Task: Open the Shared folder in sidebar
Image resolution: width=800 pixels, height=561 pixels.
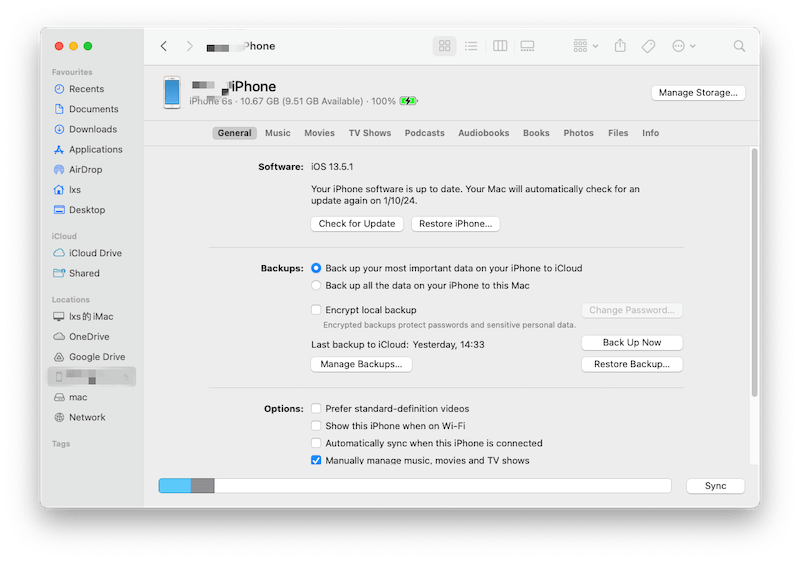Action: click(x=84, y=273)
